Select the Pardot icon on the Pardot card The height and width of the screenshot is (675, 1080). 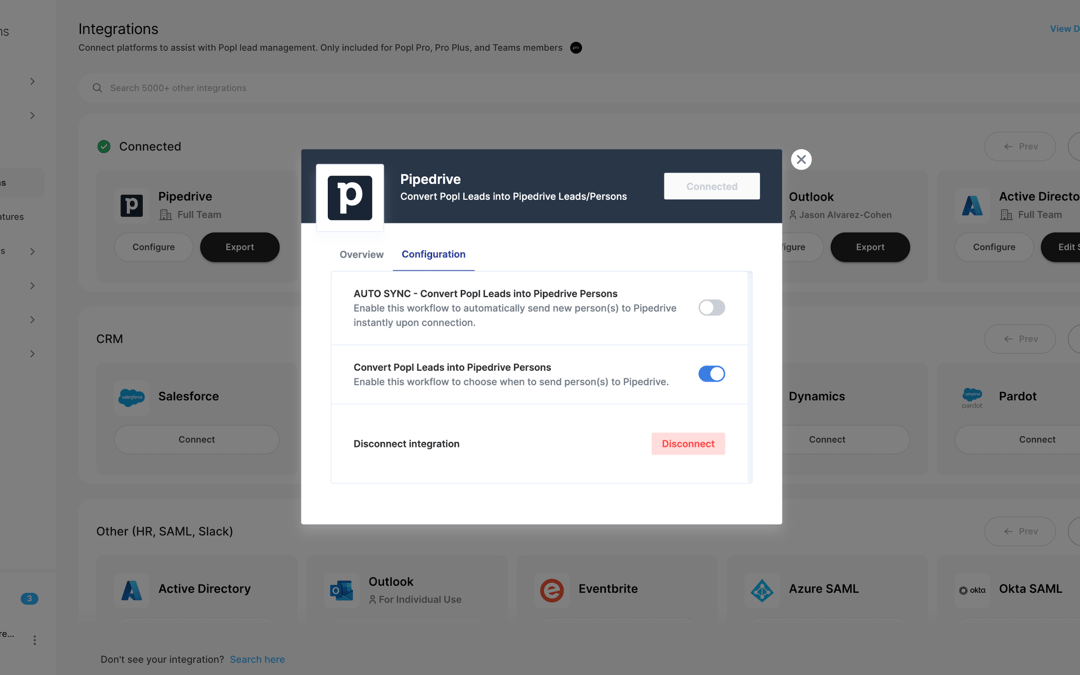(972, 397)
